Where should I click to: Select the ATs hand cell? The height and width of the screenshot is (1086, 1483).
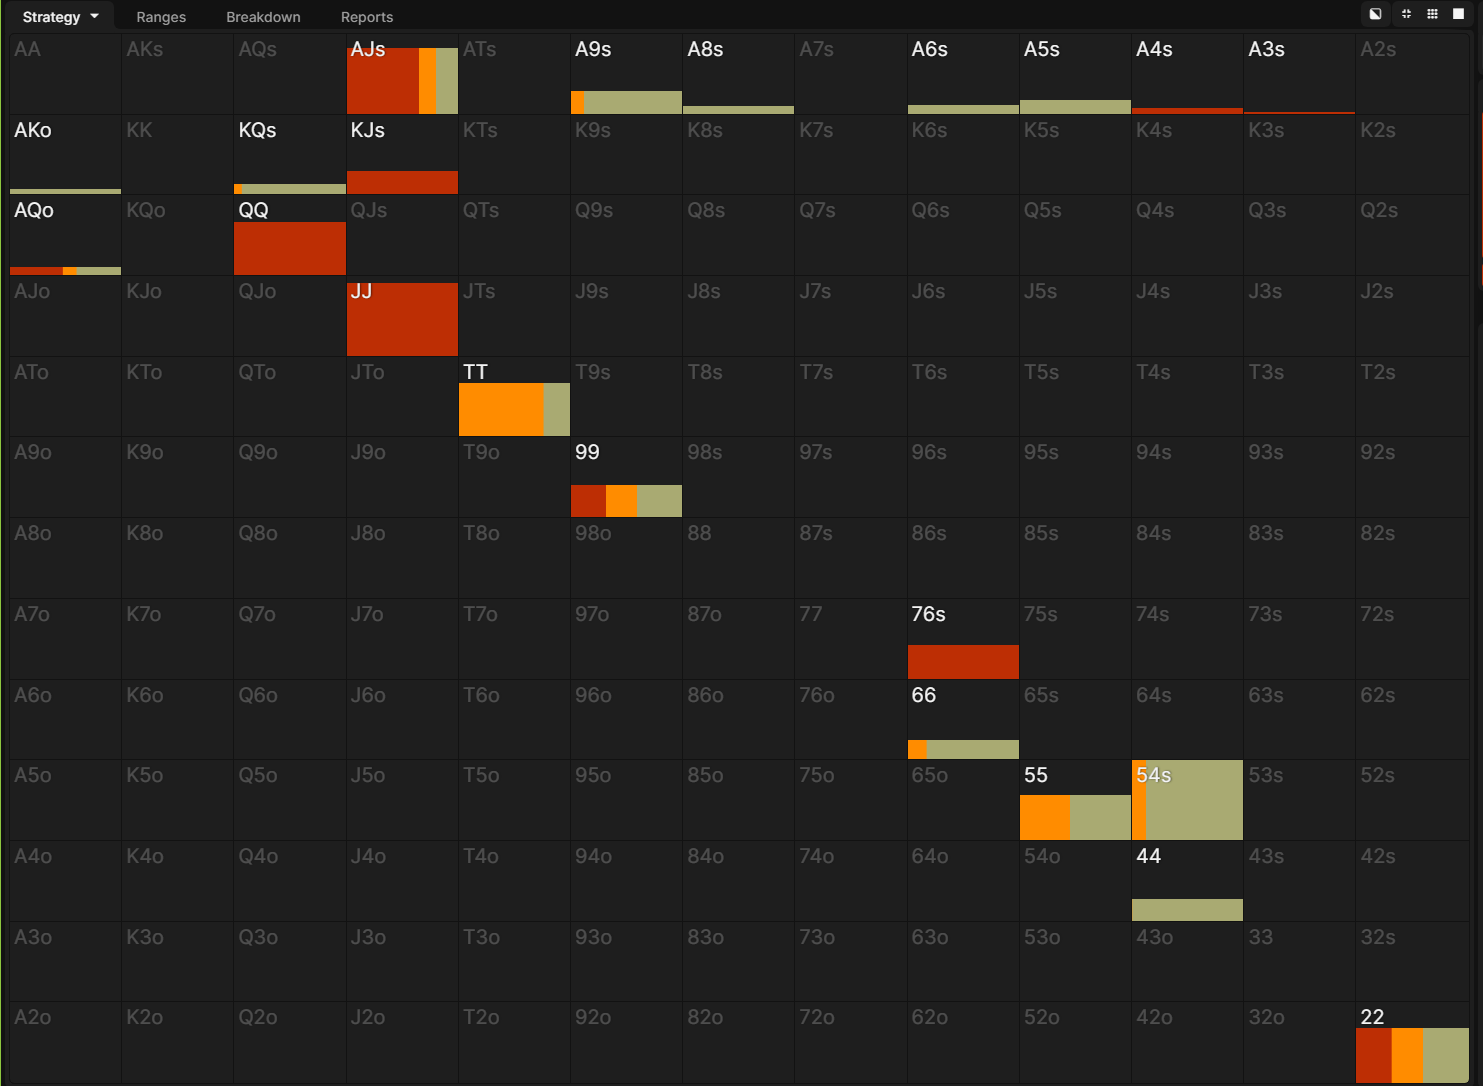click(x=514, y=74)
